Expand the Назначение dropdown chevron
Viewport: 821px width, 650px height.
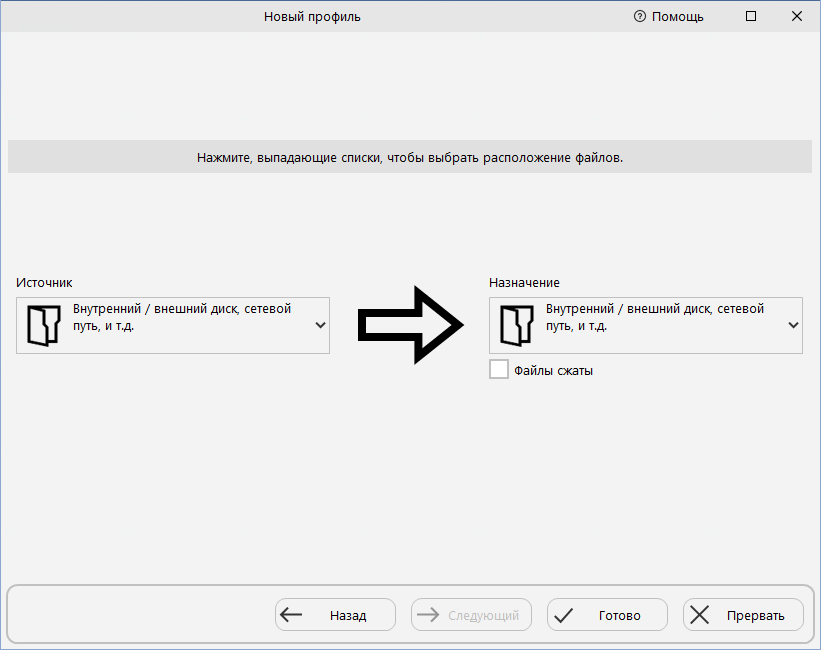[x=793, y=325]
